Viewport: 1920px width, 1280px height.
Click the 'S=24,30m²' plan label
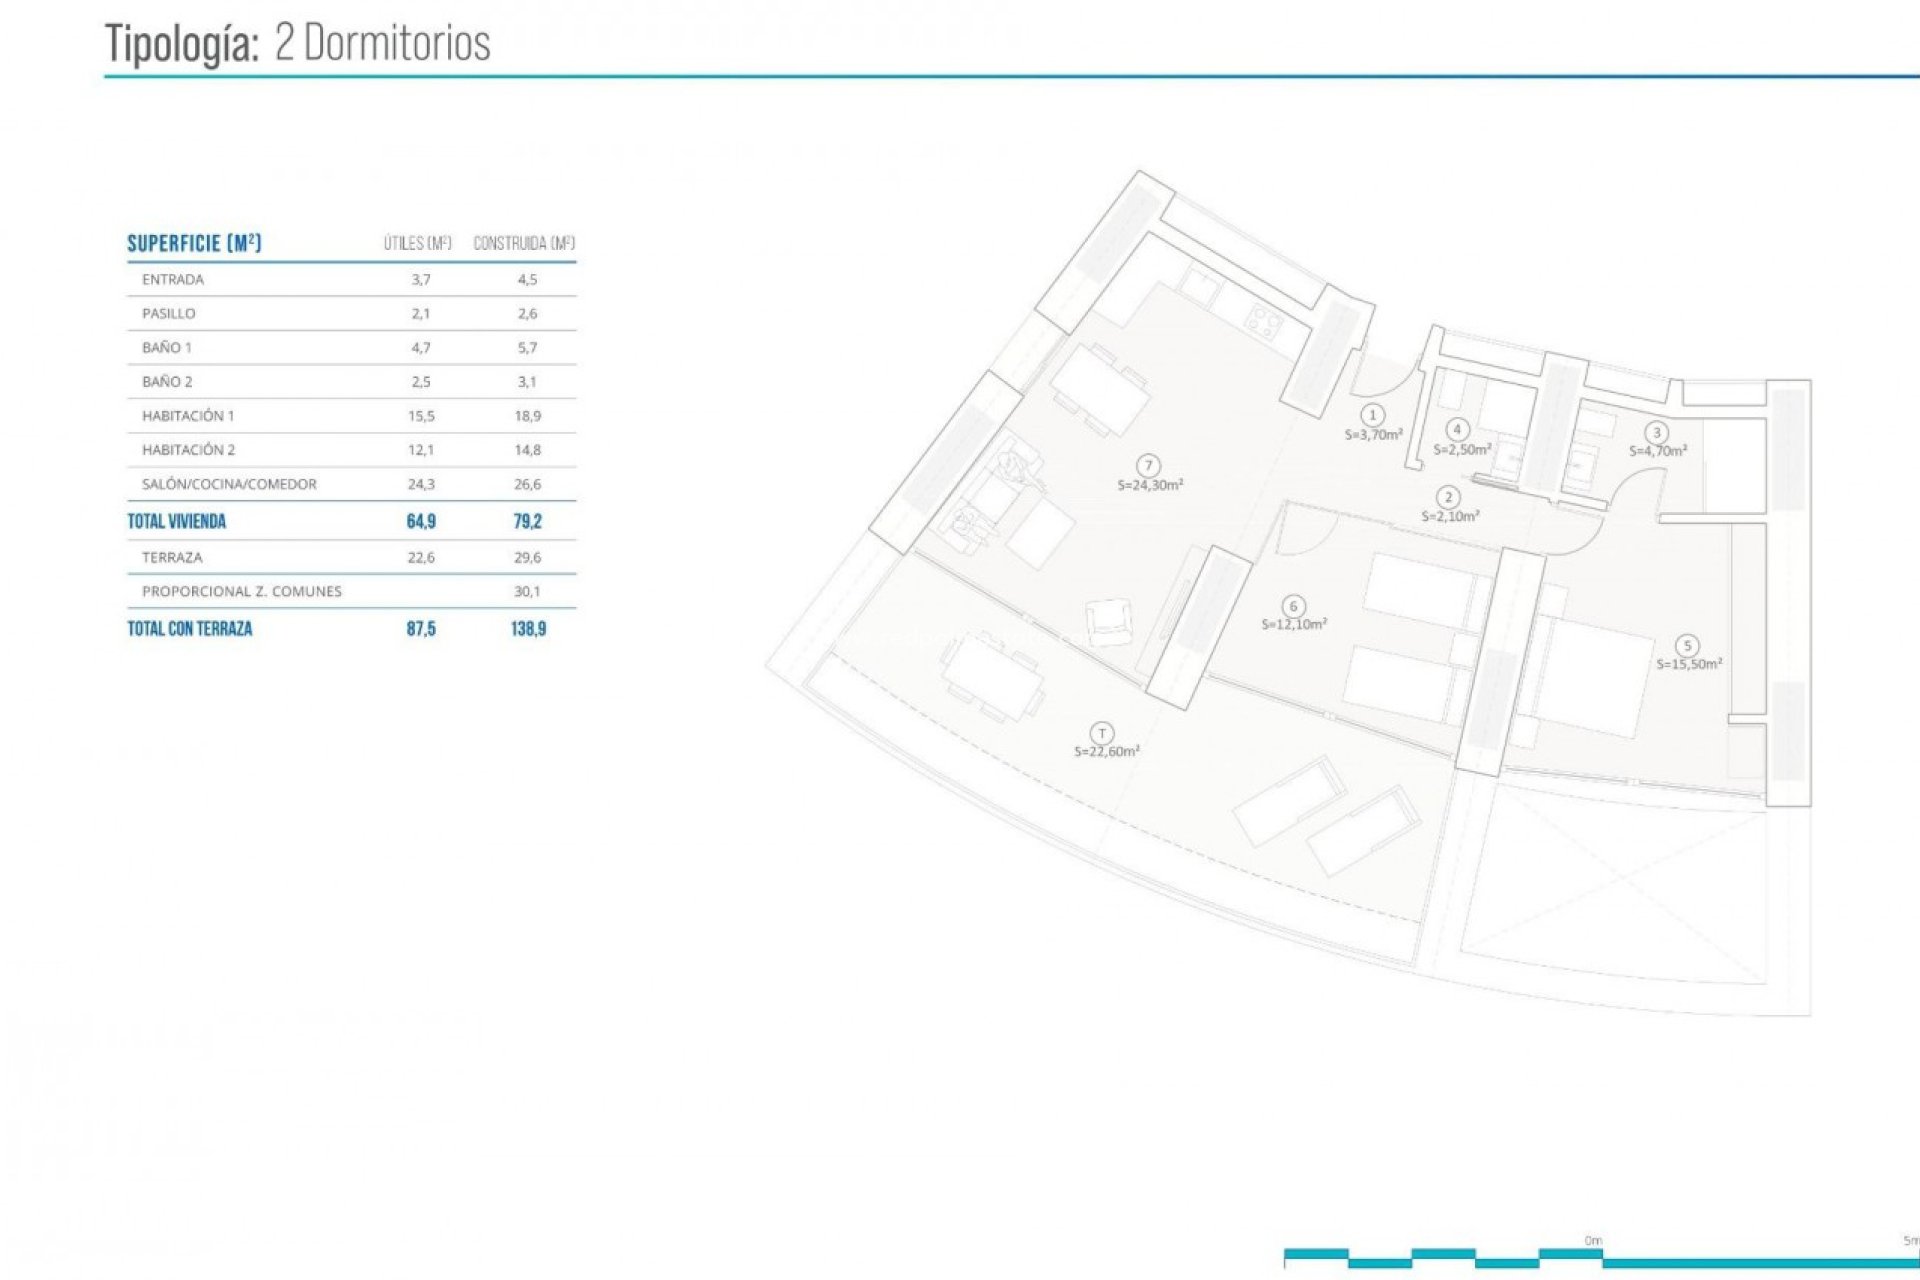(x=1150, y=485)
